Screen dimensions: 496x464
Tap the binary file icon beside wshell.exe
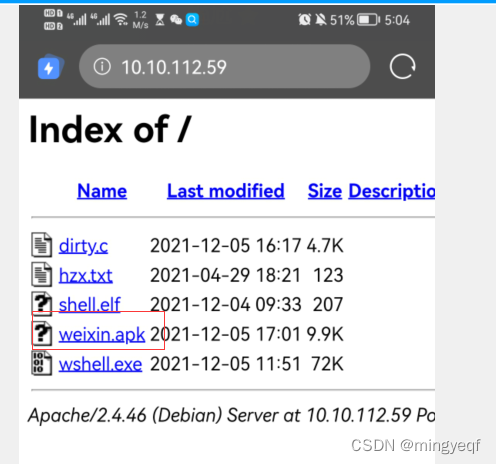(x=42, y=363)
